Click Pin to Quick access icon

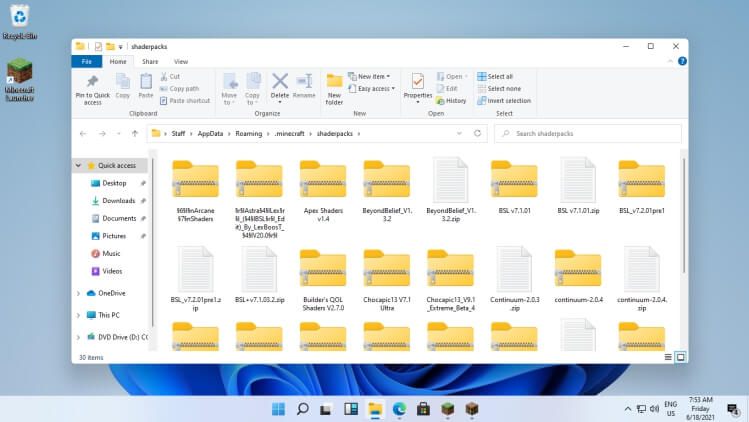click(92, 82)
